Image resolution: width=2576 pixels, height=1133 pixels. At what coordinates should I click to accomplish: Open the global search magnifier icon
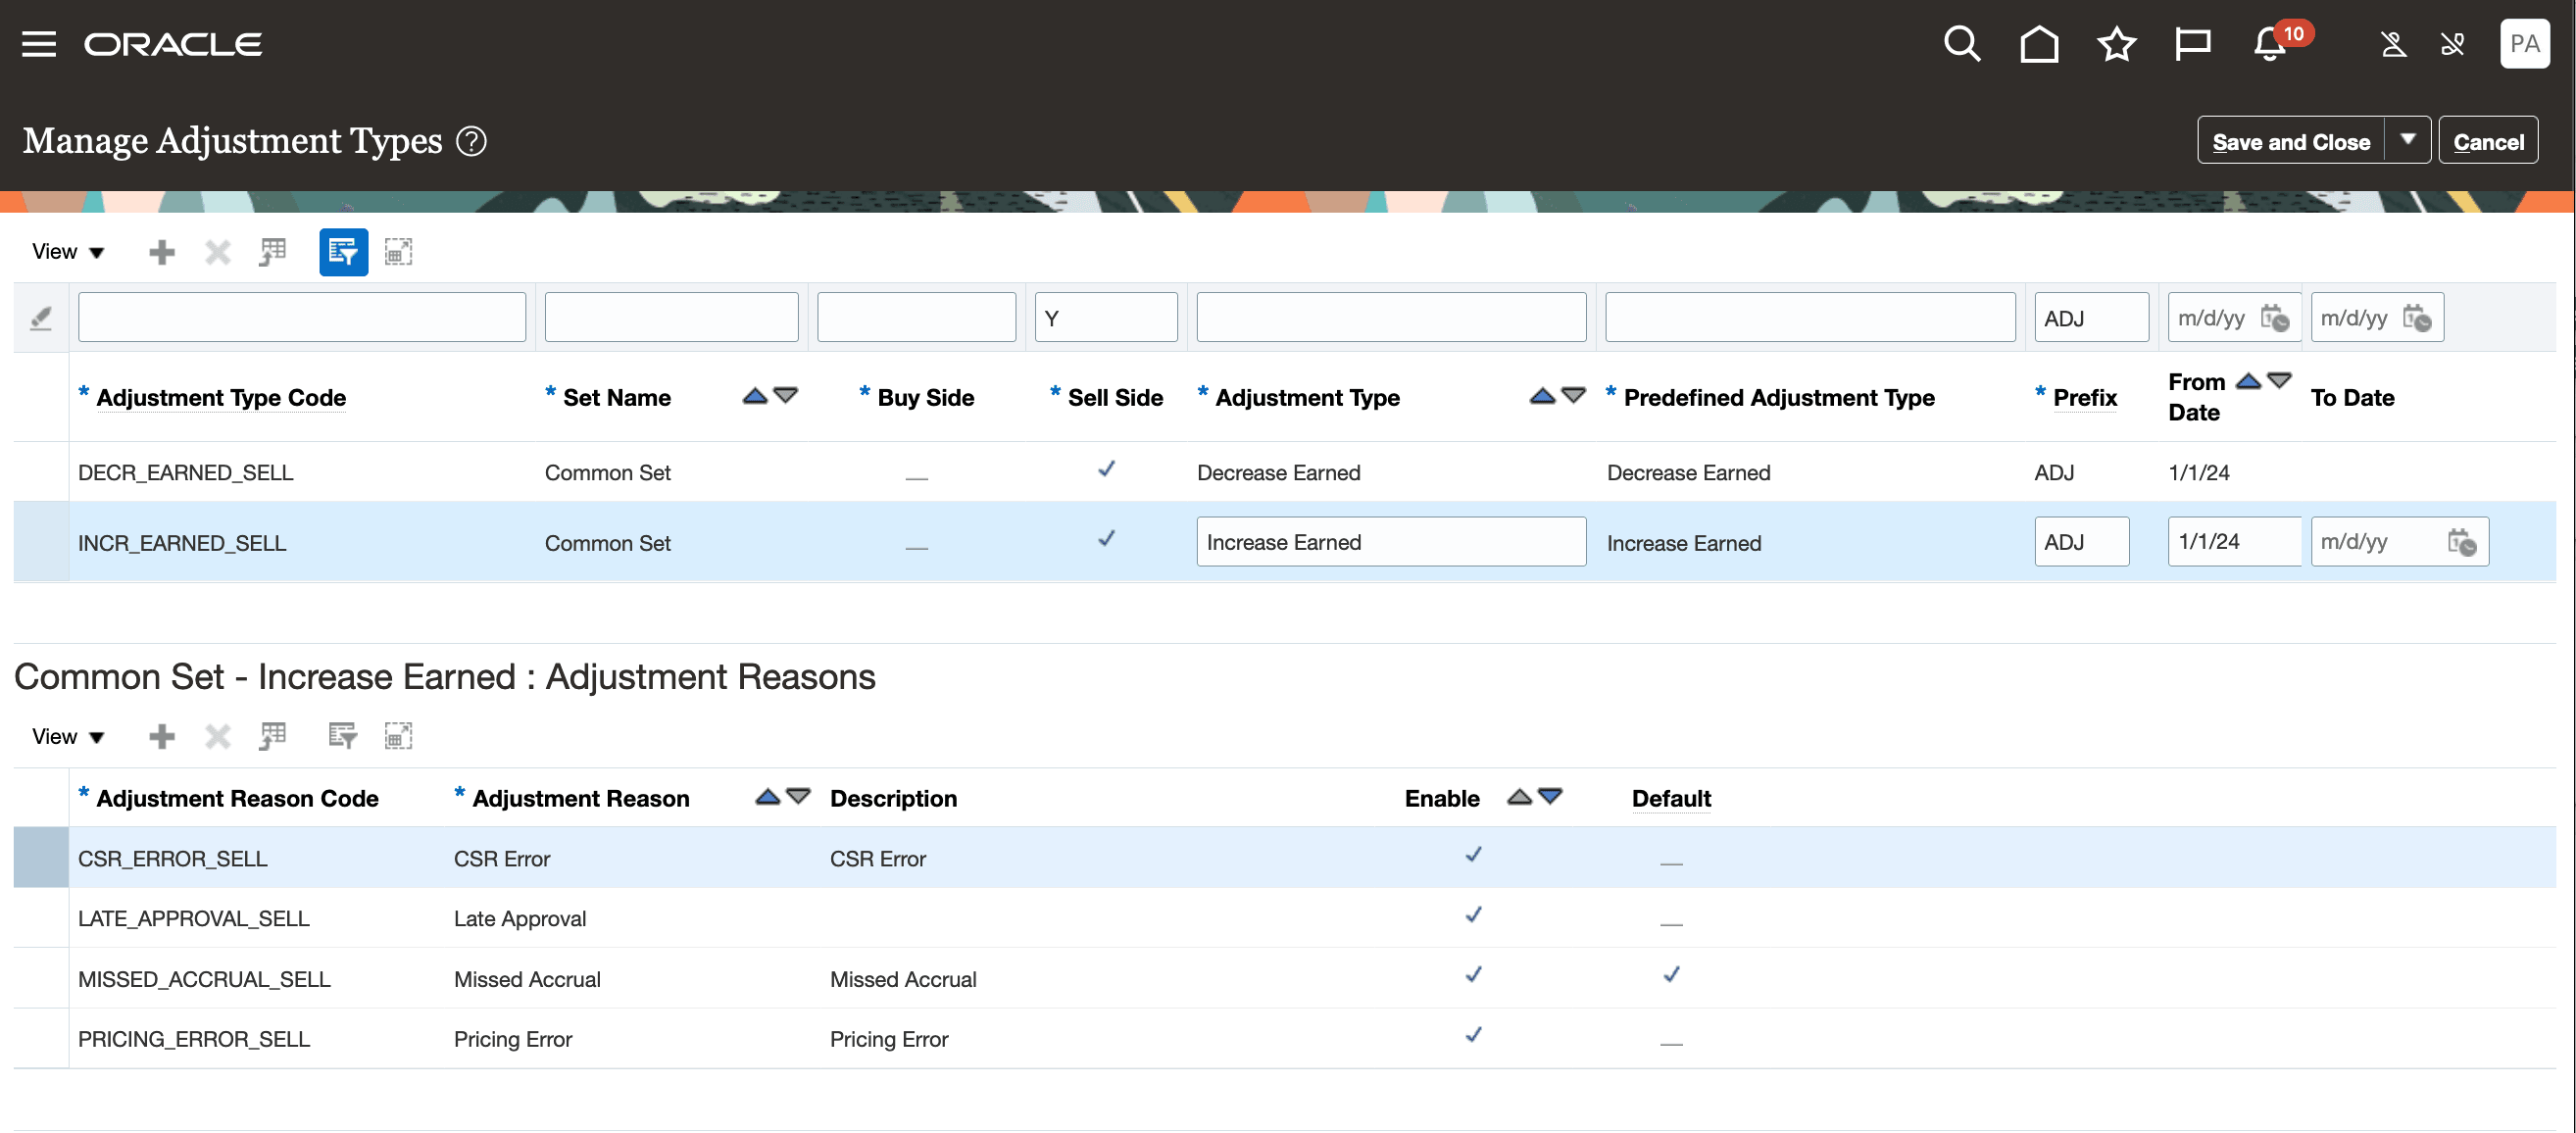pos(1961,44)
